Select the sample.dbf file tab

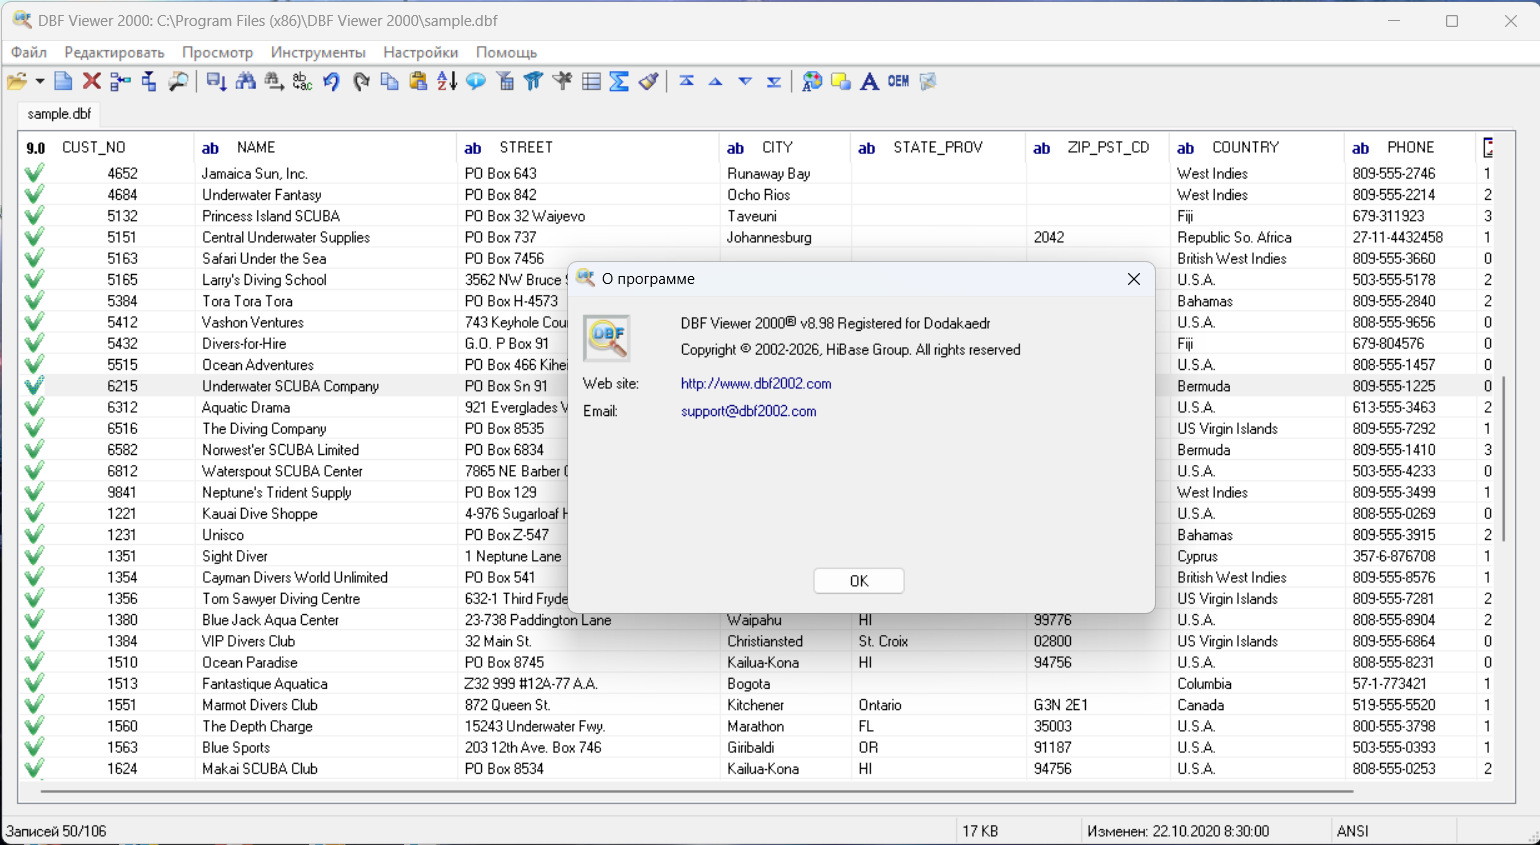pos(59,114)
